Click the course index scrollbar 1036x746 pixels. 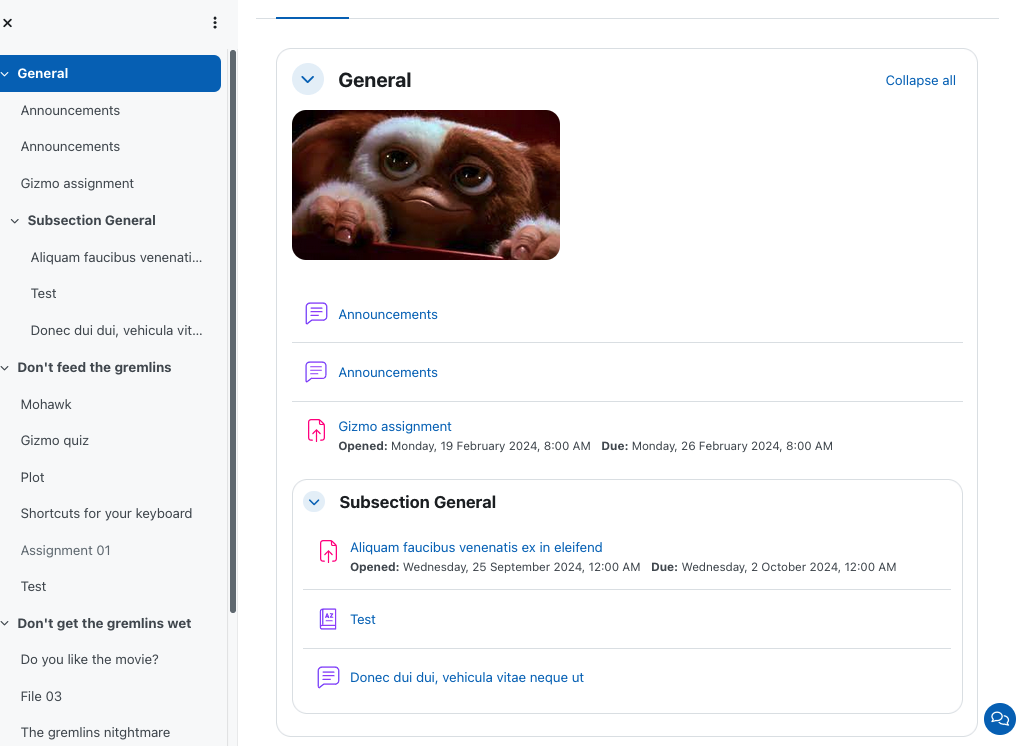[x=233, y=332]
